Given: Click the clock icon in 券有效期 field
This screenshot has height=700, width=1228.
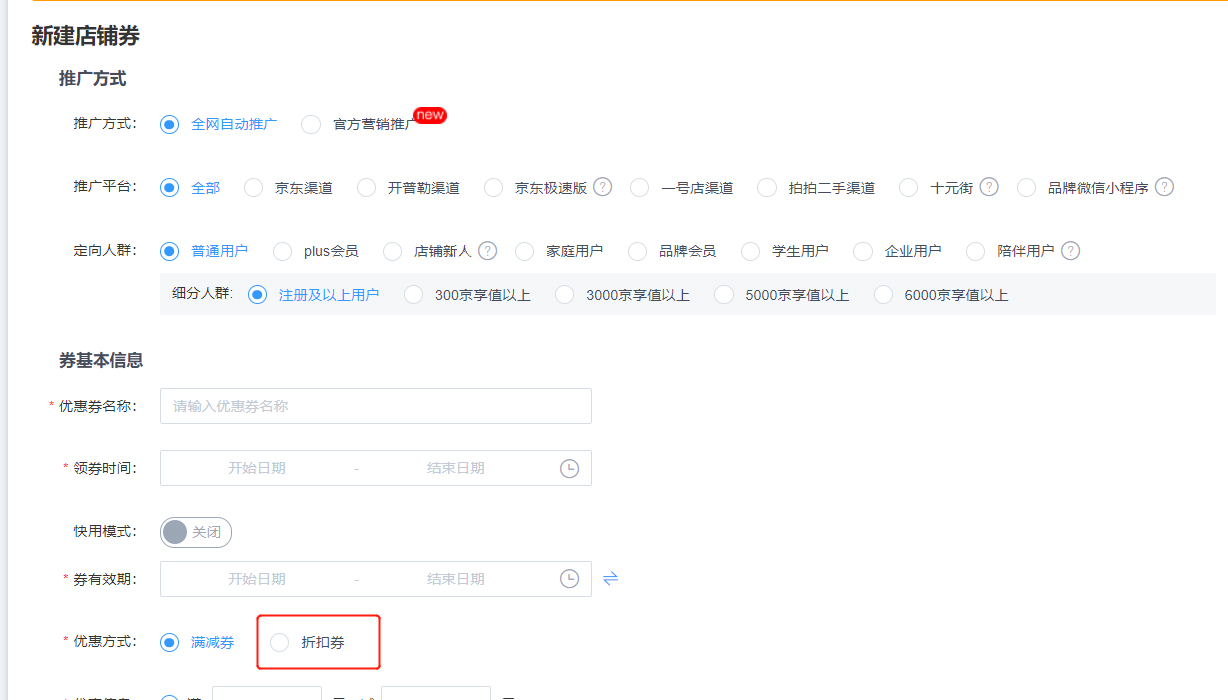Looking at the screenshot, I should coord(569,578).
